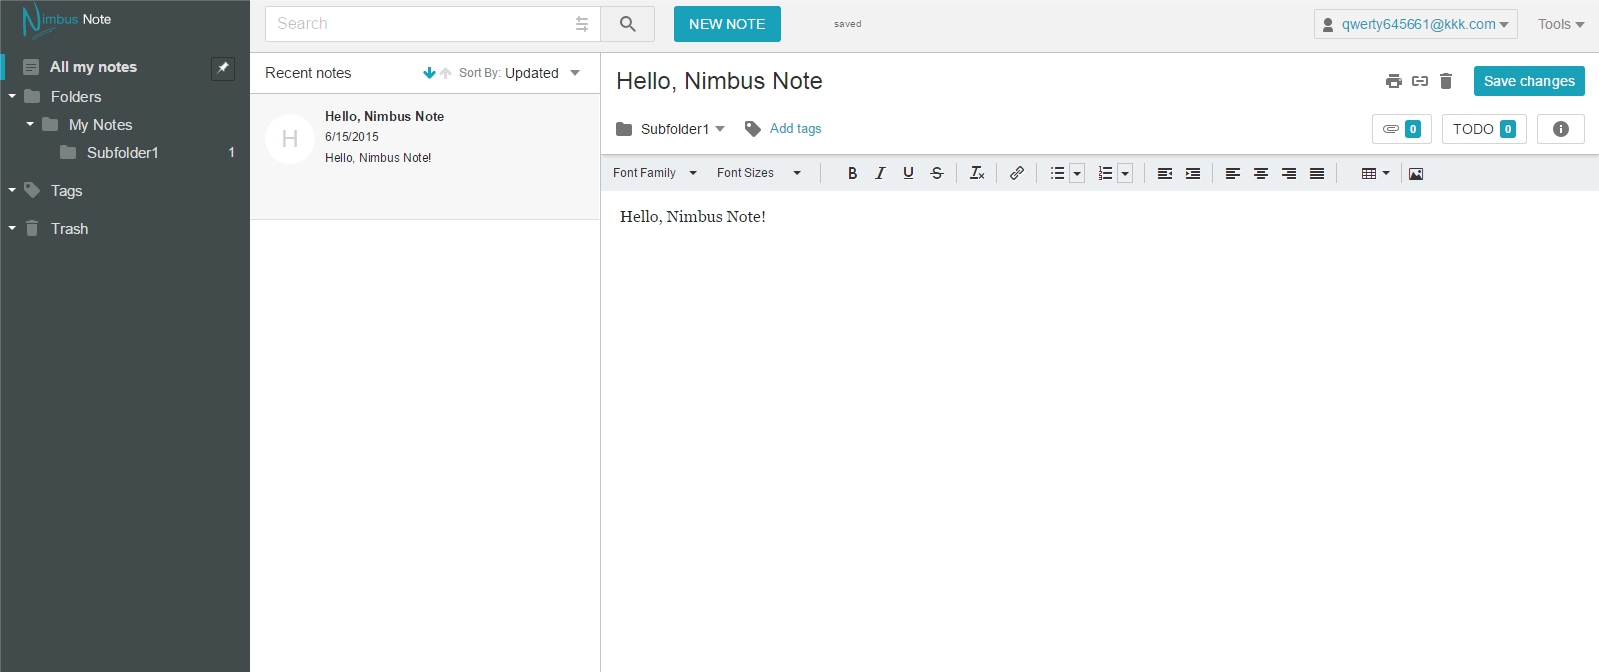Image resolution: width=1599 pixels, height=672 pixels.
Task: Change note folder from Subfolder1 dropdown
Action: coord(671,129)
